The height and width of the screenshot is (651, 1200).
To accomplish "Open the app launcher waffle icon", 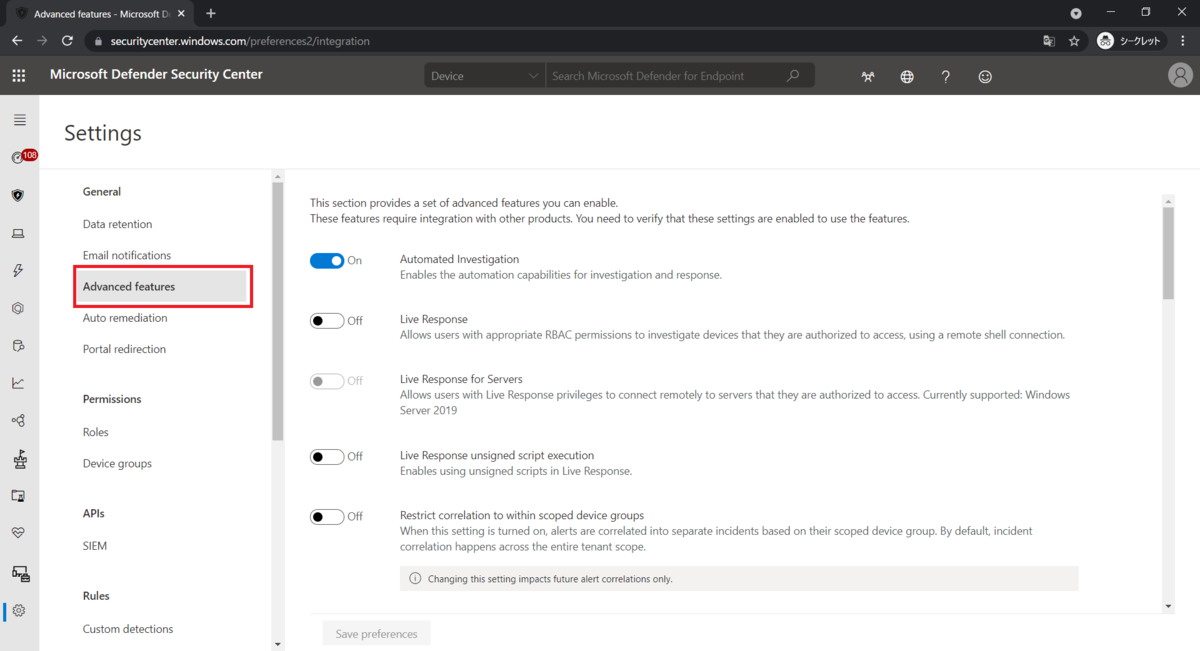I will 19,75.
